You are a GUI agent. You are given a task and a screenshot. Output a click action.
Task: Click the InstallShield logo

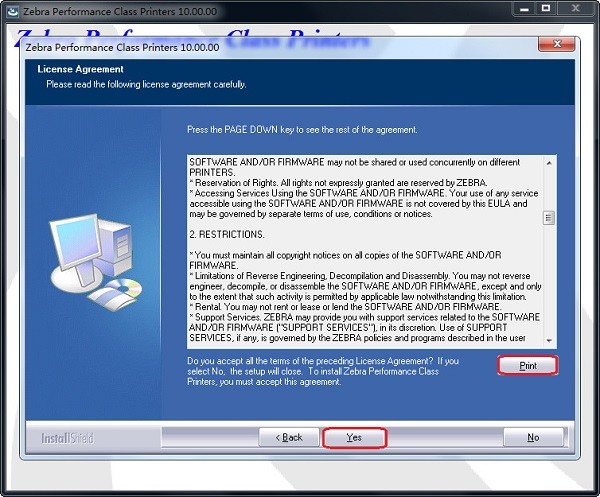pyautogui.click(x=68, y=438)
